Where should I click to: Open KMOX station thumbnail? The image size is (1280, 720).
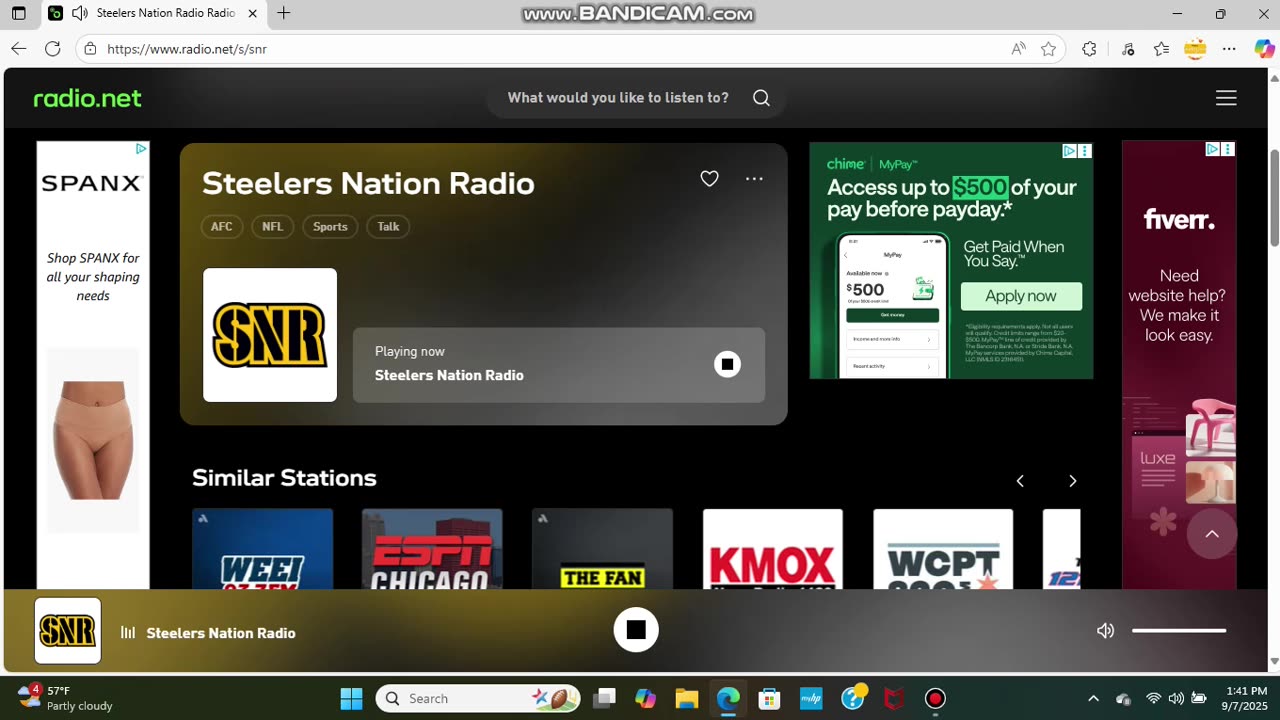click(x=772, y=548)
